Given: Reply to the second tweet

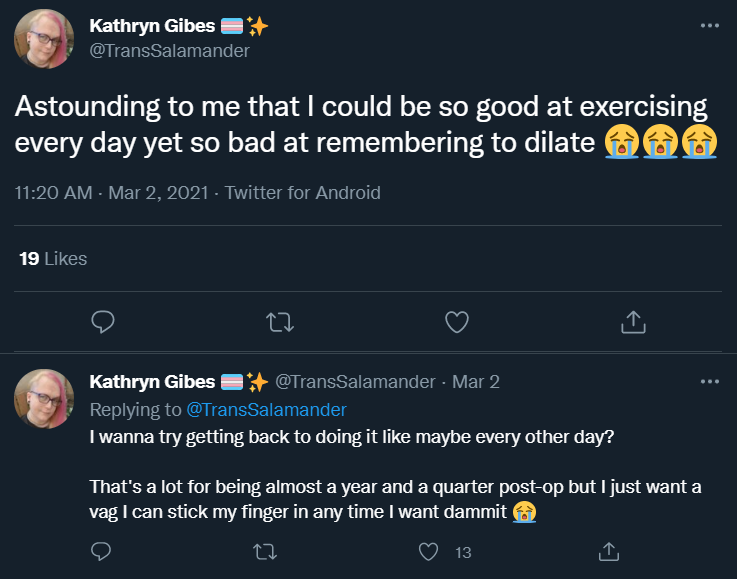Looking at the screenshot, I should (101, 551).
